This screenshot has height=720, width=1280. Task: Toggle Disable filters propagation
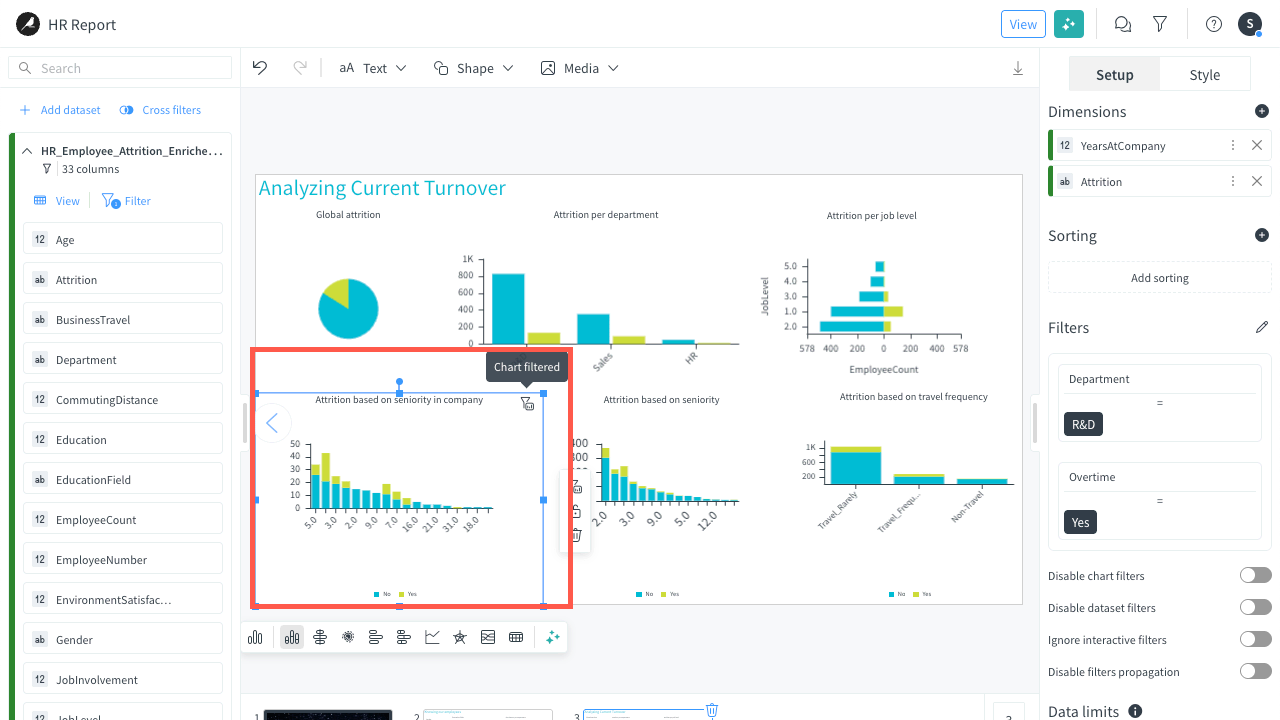point(1255,671)
